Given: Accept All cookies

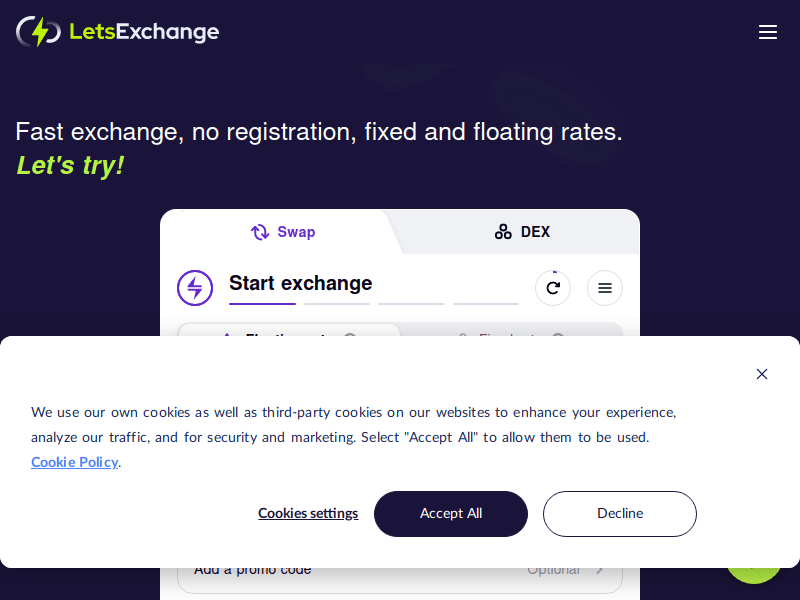Looking at the screenshot, I should pos(450,513).
